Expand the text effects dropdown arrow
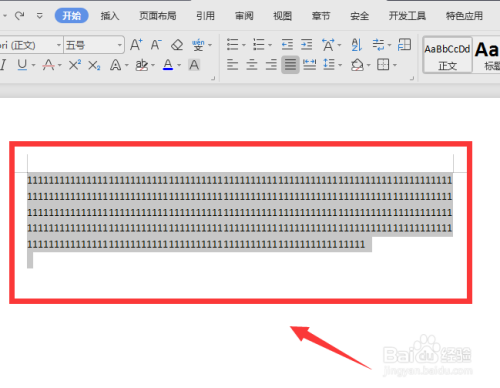Screen dimensions: 500x388 tap(127, 65)
